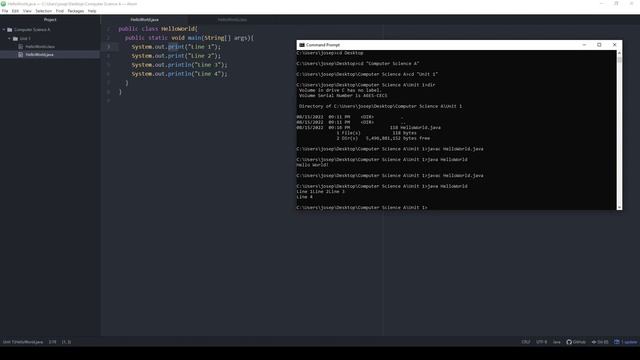Click the CRLF line ending selector
The width and height of the screenshot is (640, 360).
pyautogui.click(x=526, y=342)
